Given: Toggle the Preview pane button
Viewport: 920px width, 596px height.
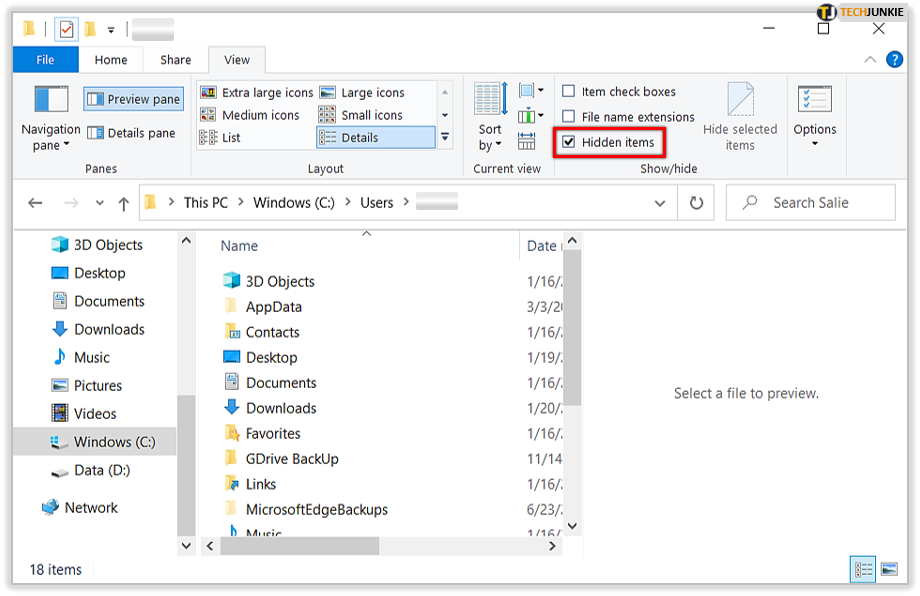Looking at the screenshot, I should click(134, 99).
